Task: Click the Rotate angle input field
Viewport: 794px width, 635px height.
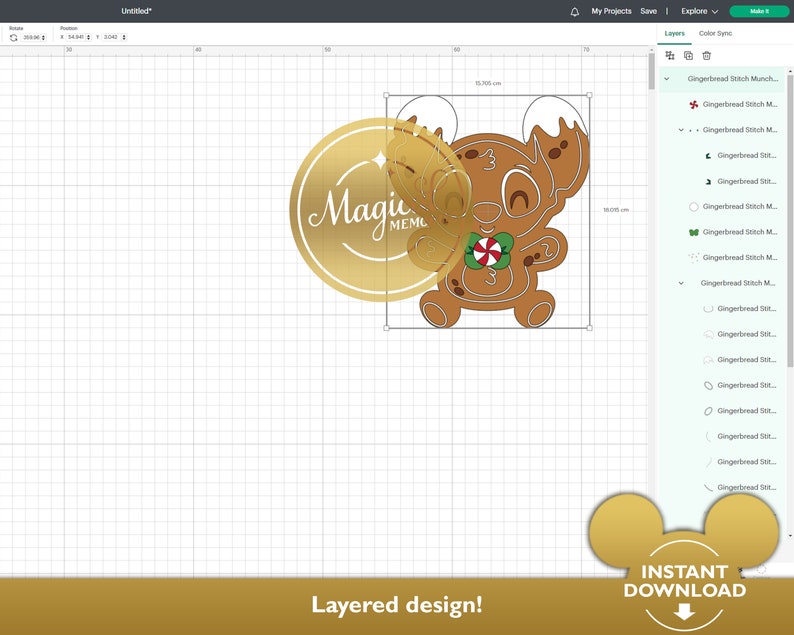Action: [x=31, y=37]
